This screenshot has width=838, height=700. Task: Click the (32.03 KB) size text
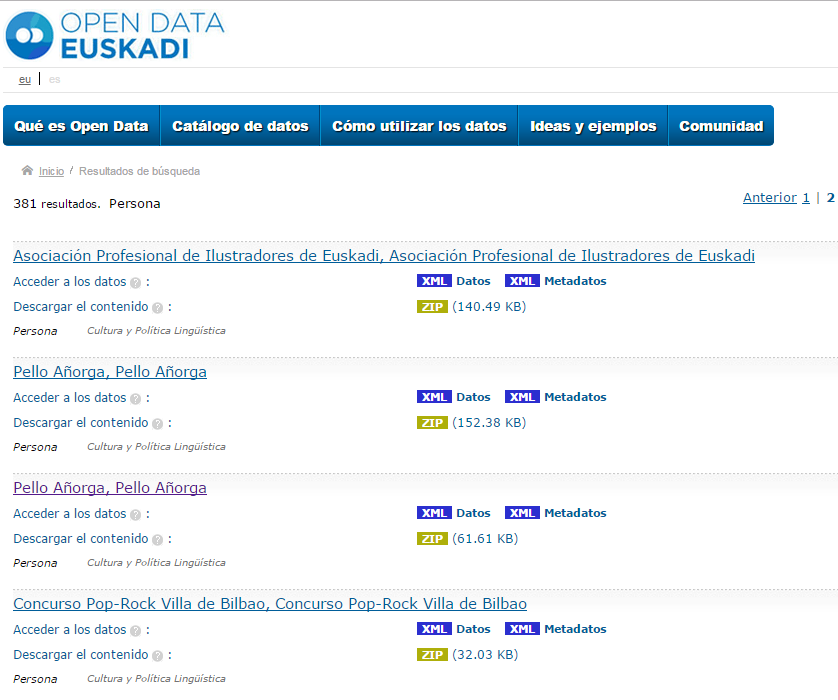pos(485,655)
